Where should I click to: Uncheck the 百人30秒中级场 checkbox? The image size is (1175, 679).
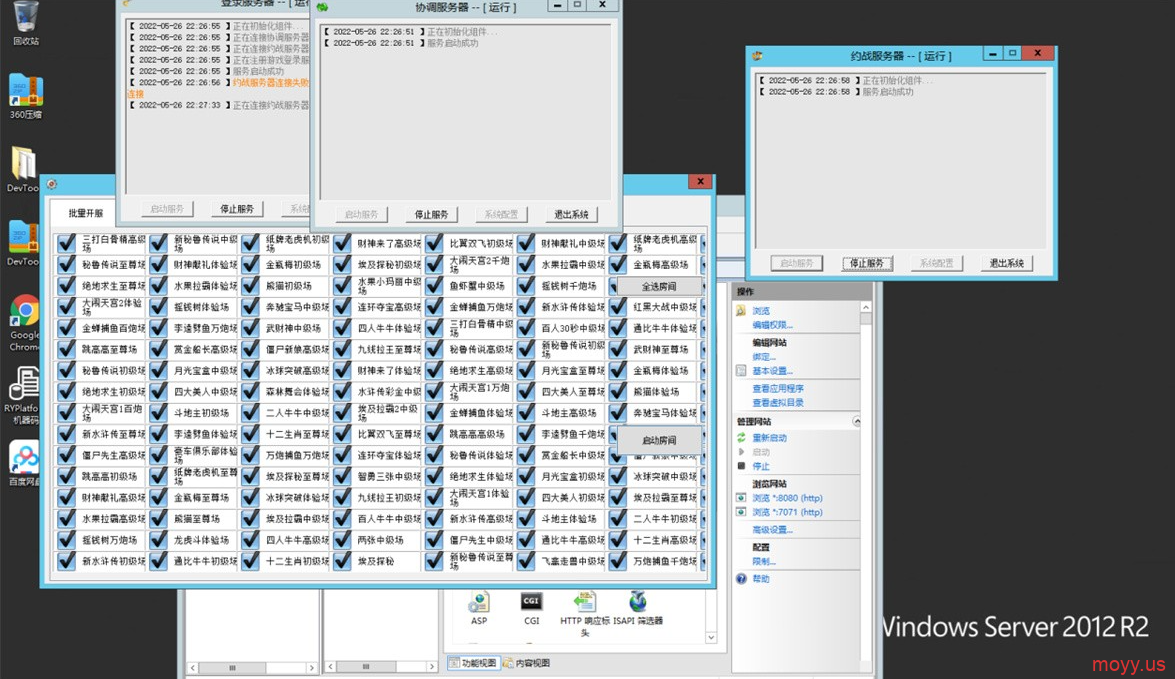[526, 328]
